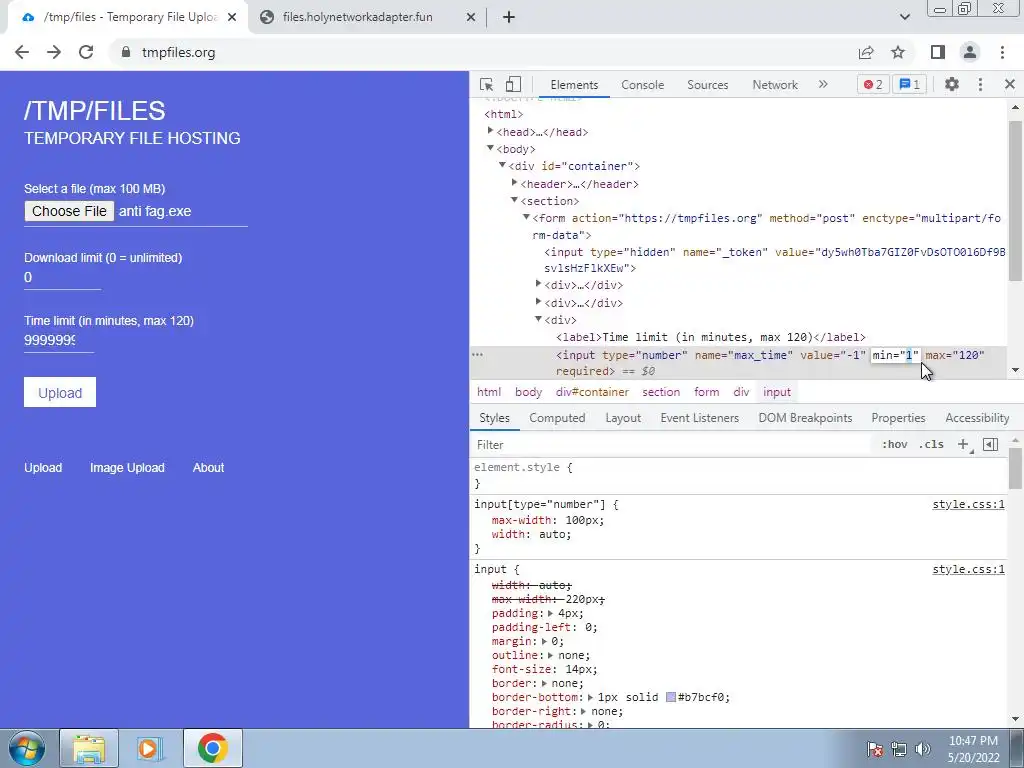Open Layout tab
Image resolution: width=1024 pixels, height=768 pixels.
pos(623,418)
